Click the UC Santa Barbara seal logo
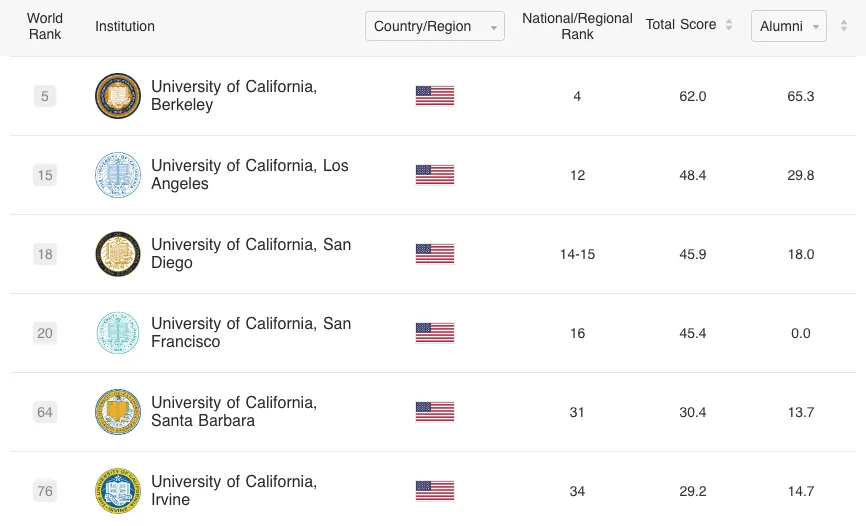Viewport: 866px width, 526px height. click(x=118, y=412)
